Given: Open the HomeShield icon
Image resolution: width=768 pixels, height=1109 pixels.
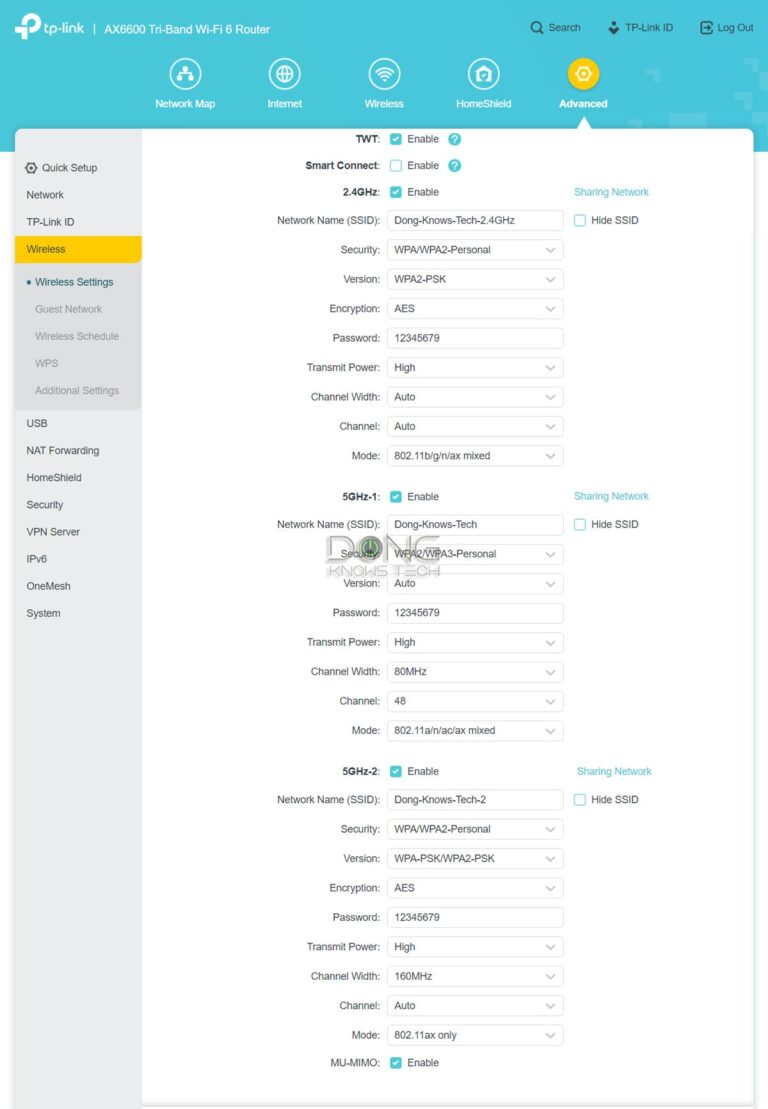Looking at the screenshot, I should click(x=484, y=74).
